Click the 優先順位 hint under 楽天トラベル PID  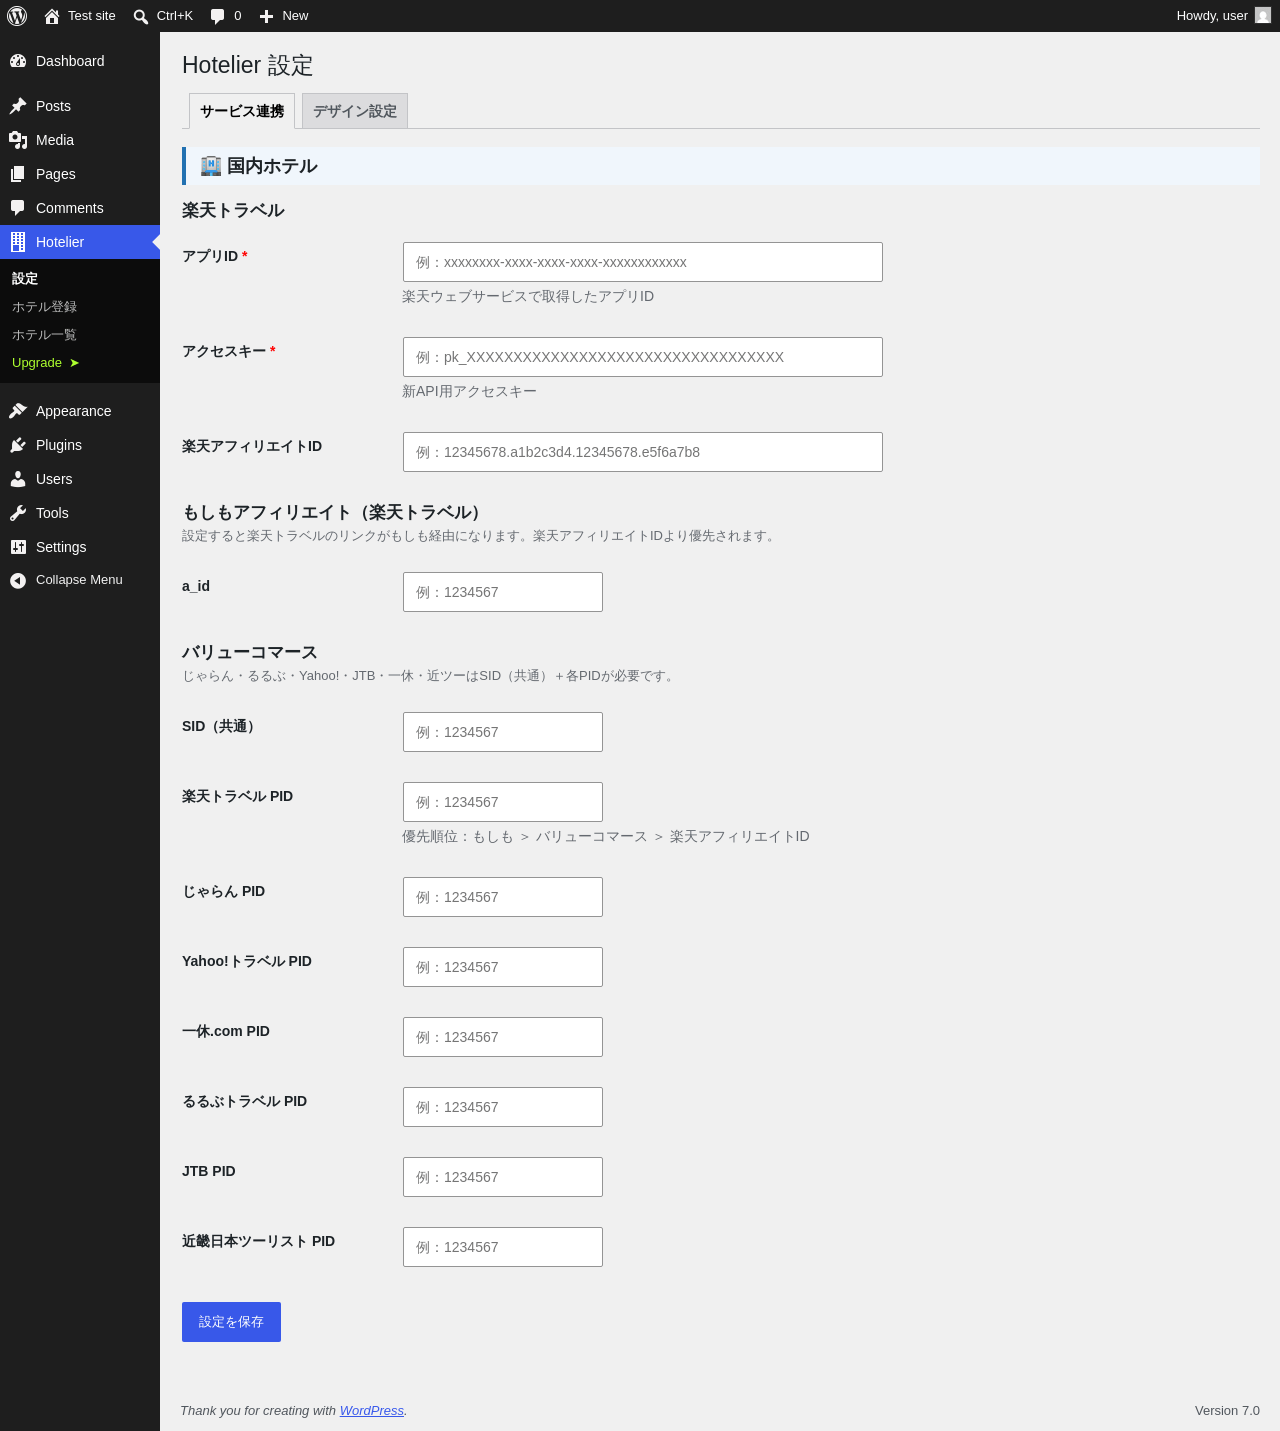pyautogui.click(x=606, y=837)
